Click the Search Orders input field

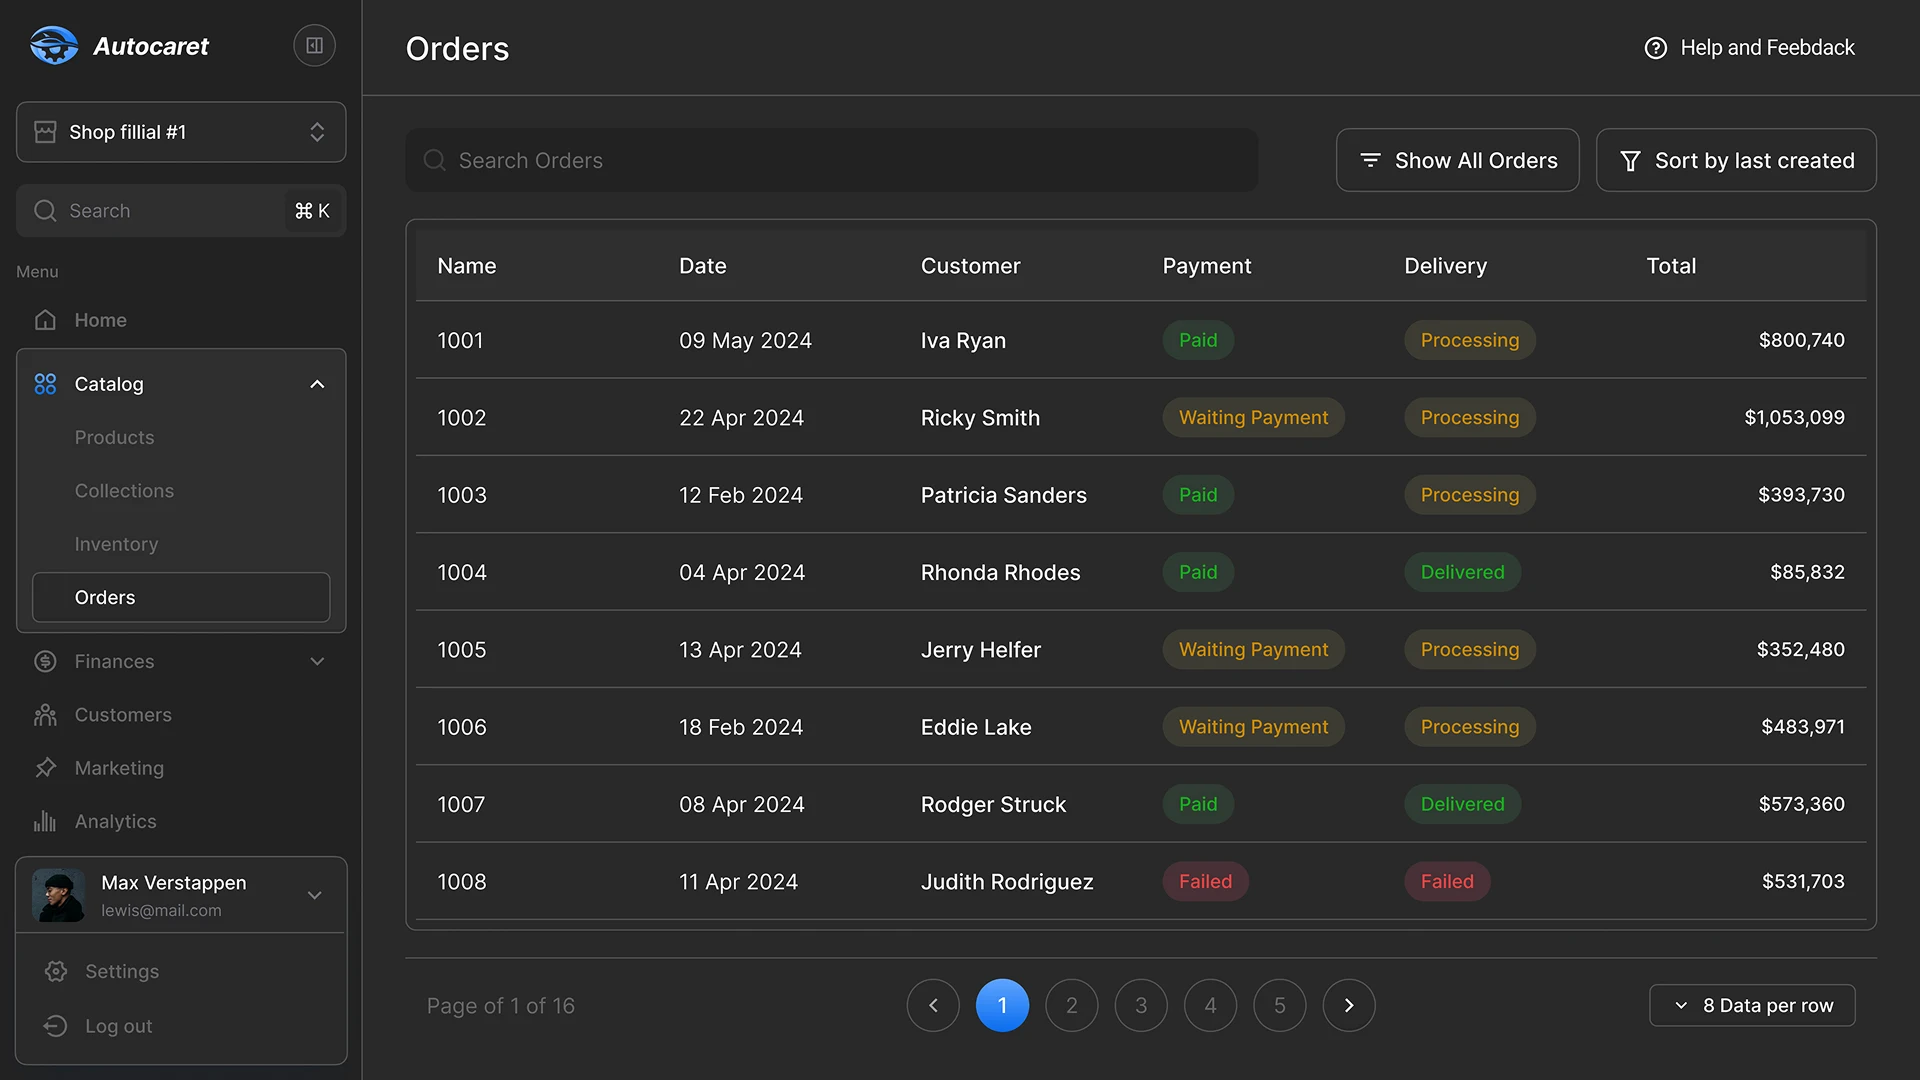[x=830, y=160]
